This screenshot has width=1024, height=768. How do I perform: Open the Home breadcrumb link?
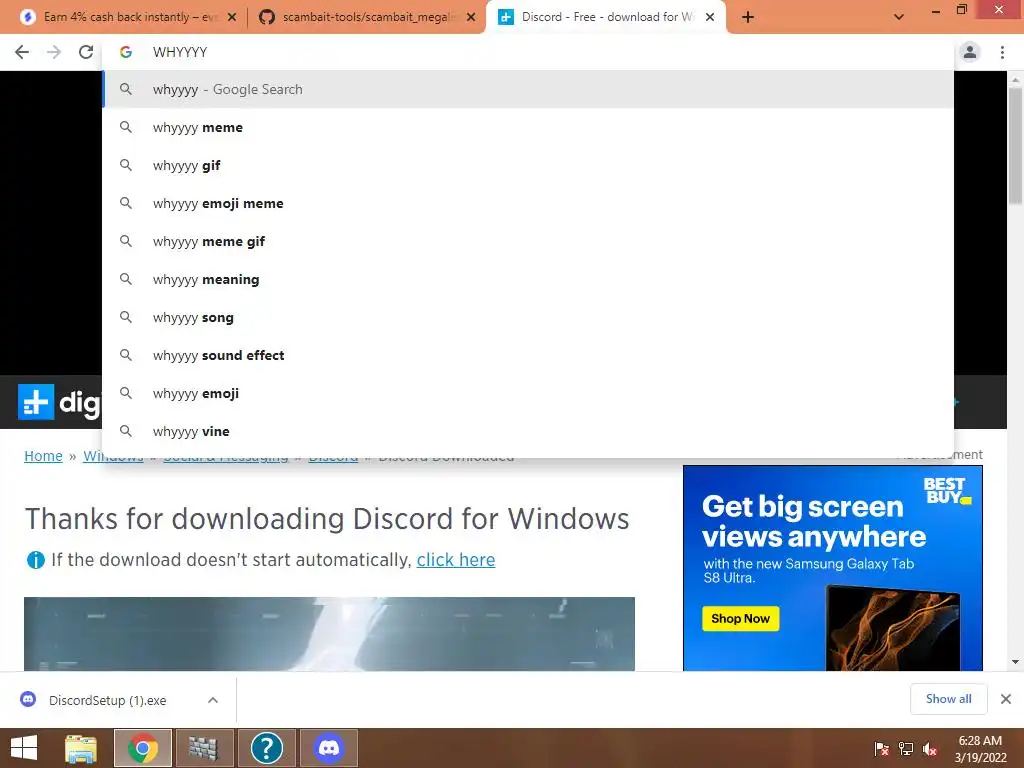tap(43, 456)
